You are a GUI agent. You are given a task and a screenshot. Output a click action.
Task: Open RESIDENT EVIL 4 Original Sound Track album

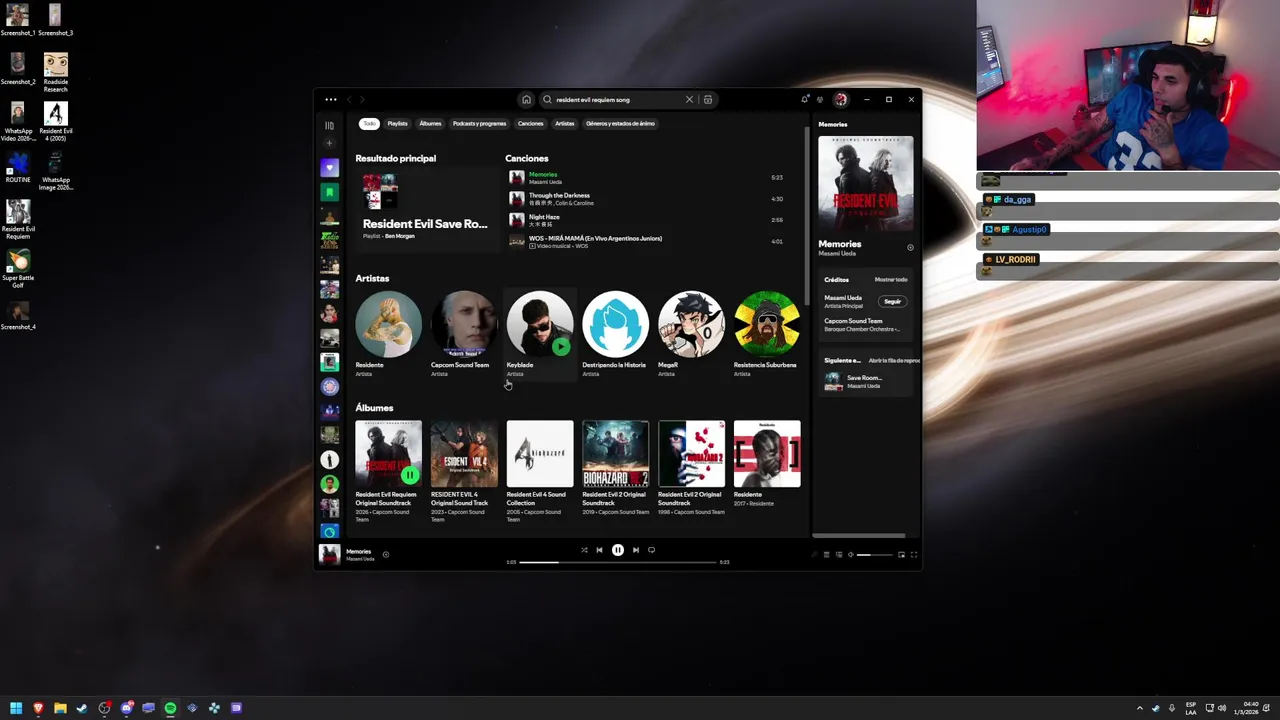pos(464,472)
